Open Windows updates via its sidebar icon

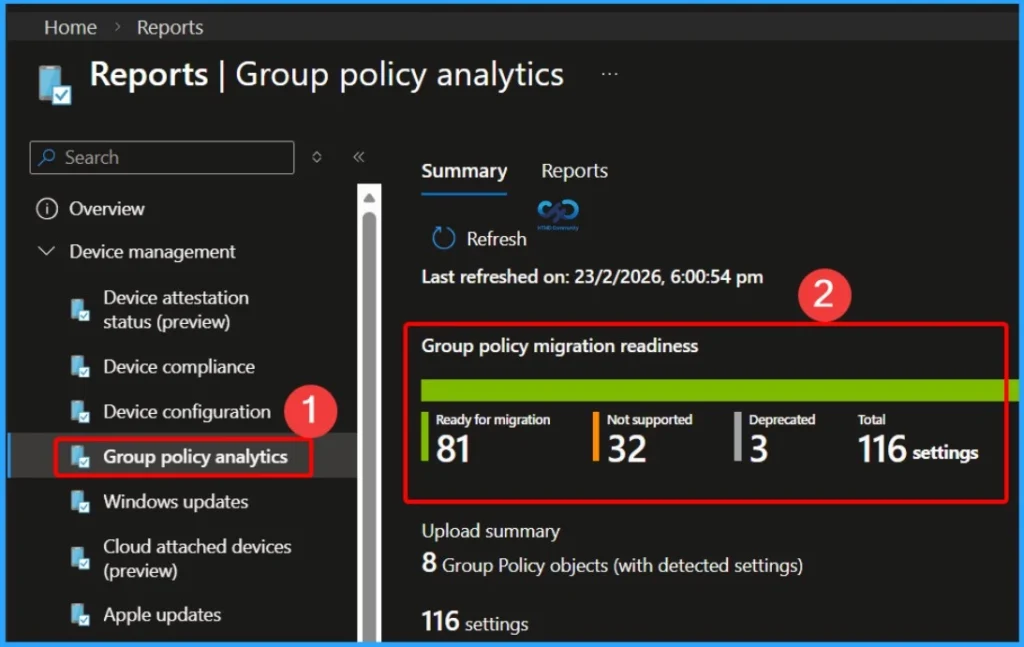[79, 502]
